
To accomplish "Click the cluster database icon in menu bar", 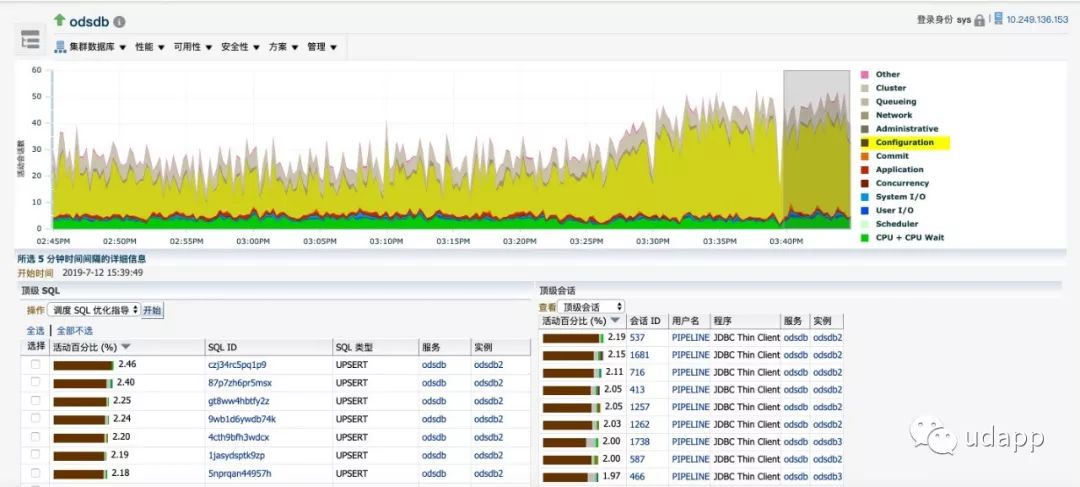I will click(60, 47).
